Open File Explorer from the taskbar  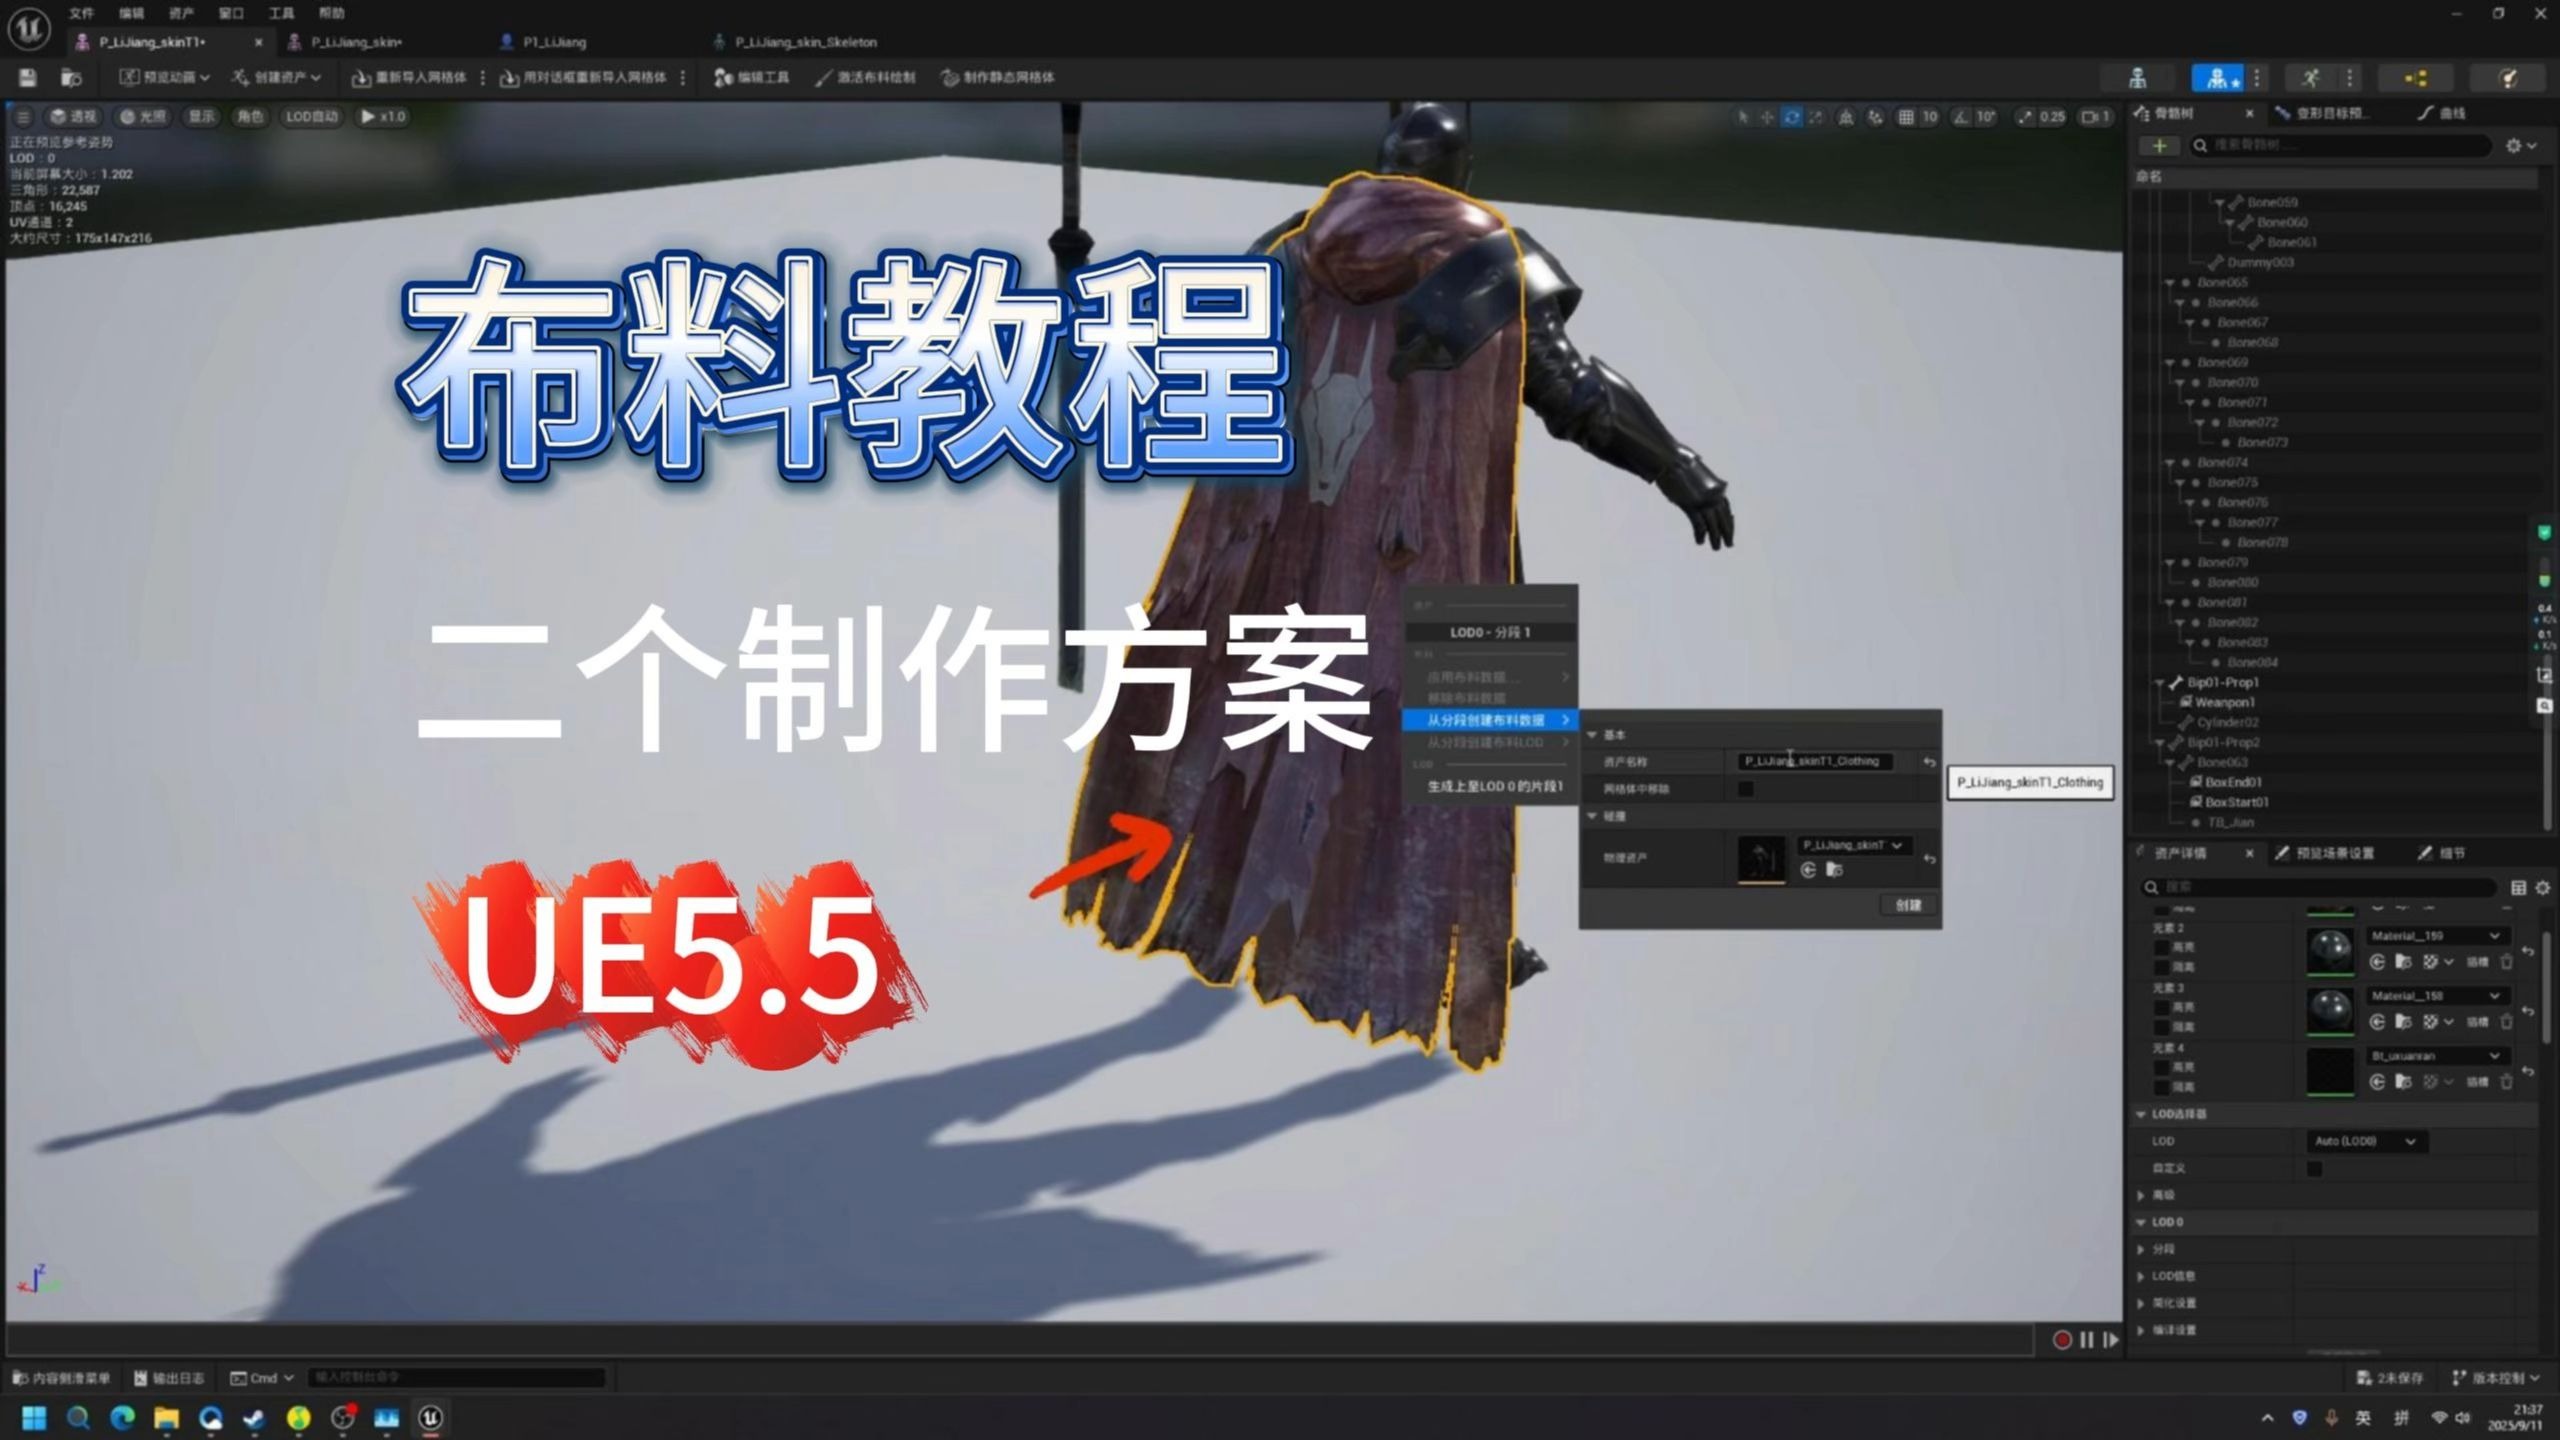[x=166, y=1417]
